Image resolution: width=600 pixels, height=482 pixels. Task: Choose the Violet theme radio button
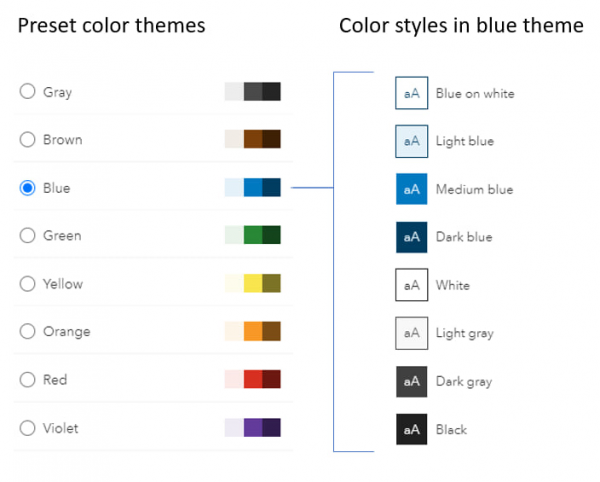point(28,428)
